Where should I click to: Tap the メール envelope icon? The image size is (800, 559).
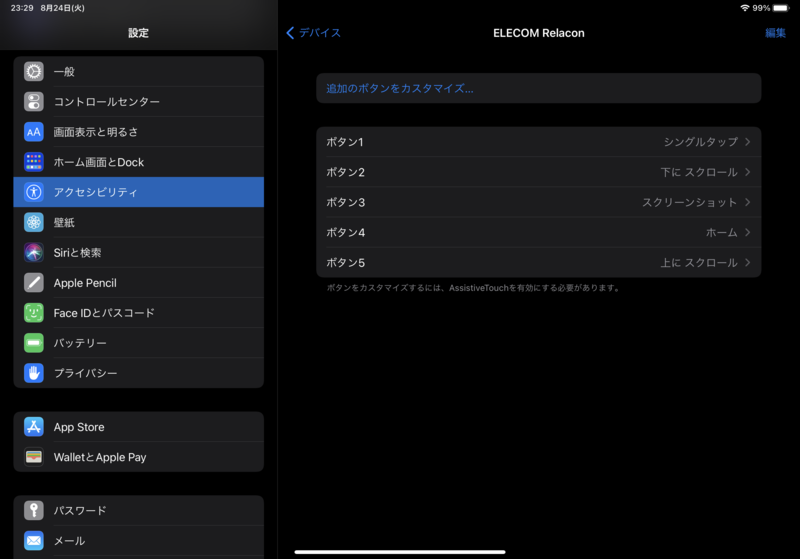tap(34, 541)
